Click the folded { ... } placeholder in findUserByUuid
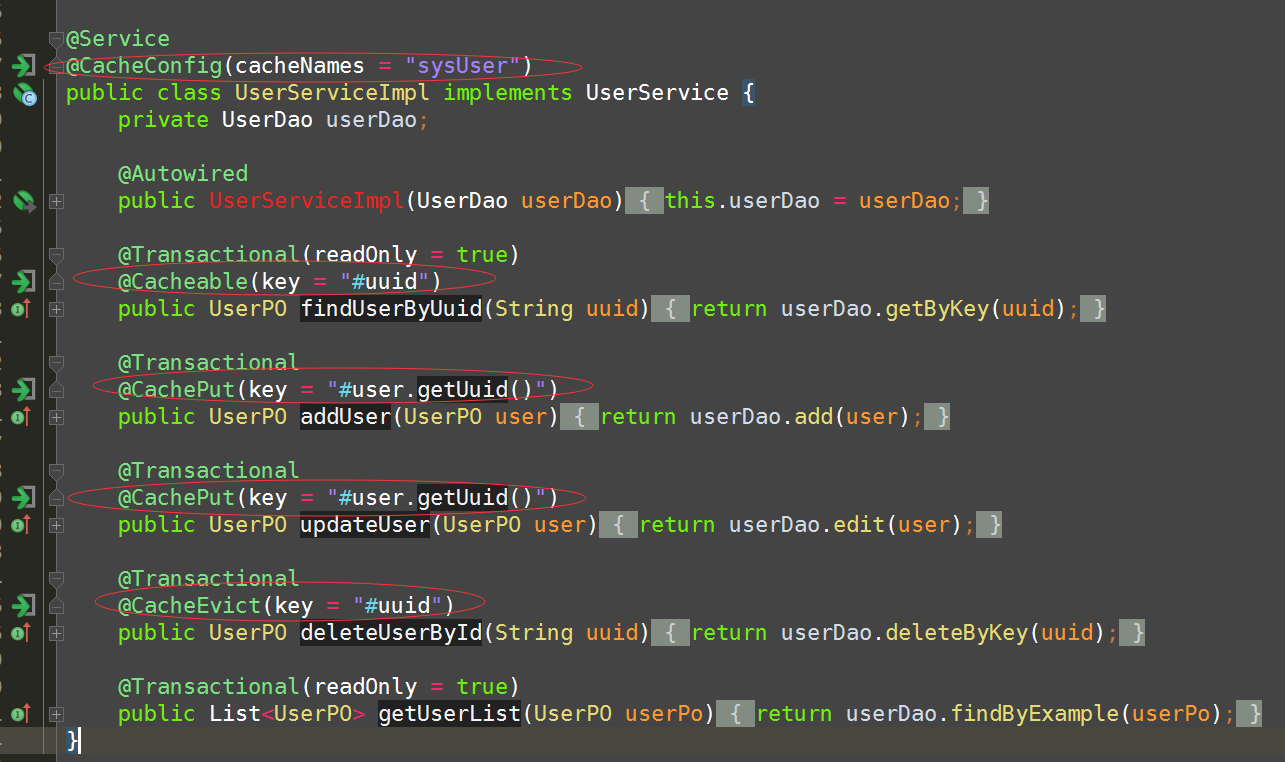This screenshot has height=762, width=1285. pos(671,308)
